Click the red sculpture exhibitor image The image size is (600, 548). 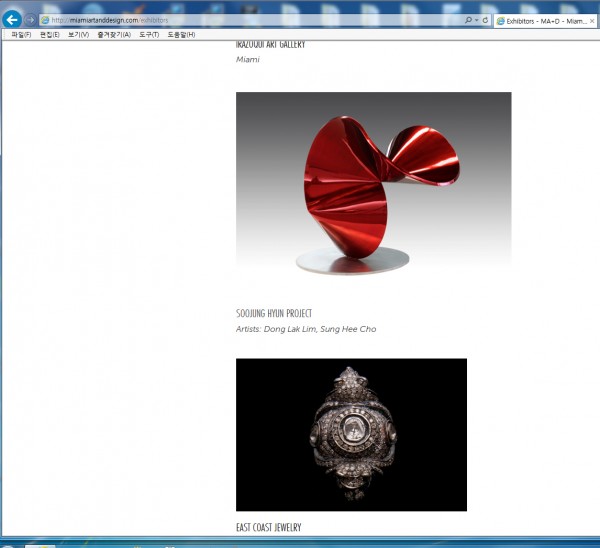pos(373,183)
